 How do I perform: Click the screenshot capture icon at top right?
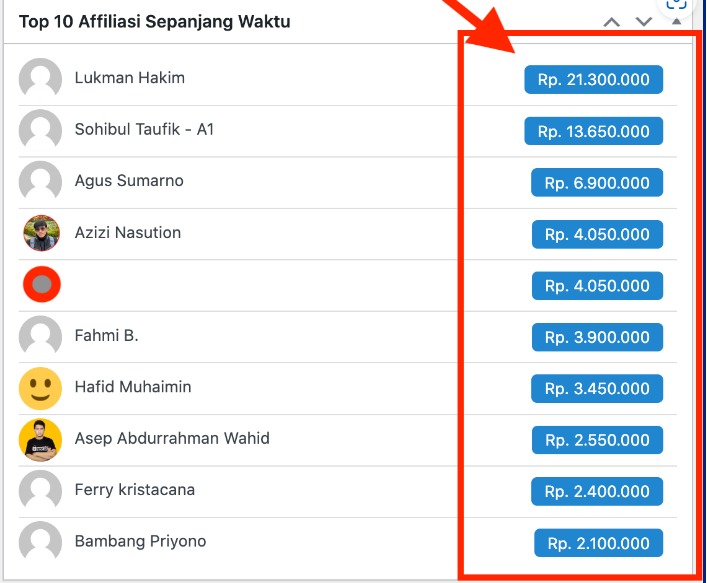click(676, 3)
